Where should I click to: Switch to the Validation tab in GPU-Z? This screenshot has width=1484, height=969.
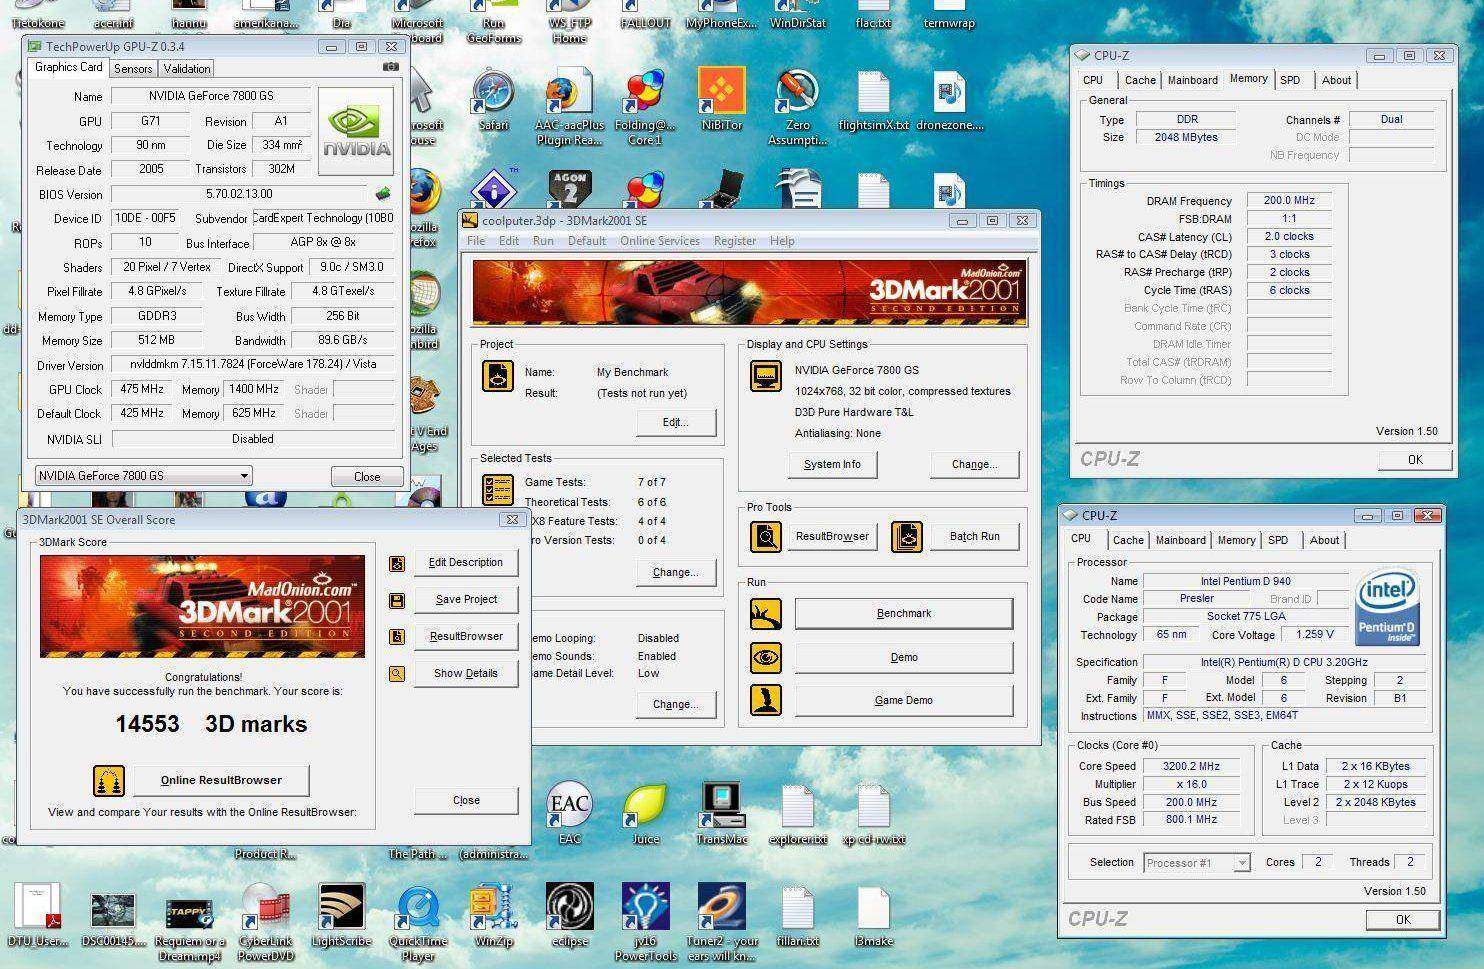187,69
